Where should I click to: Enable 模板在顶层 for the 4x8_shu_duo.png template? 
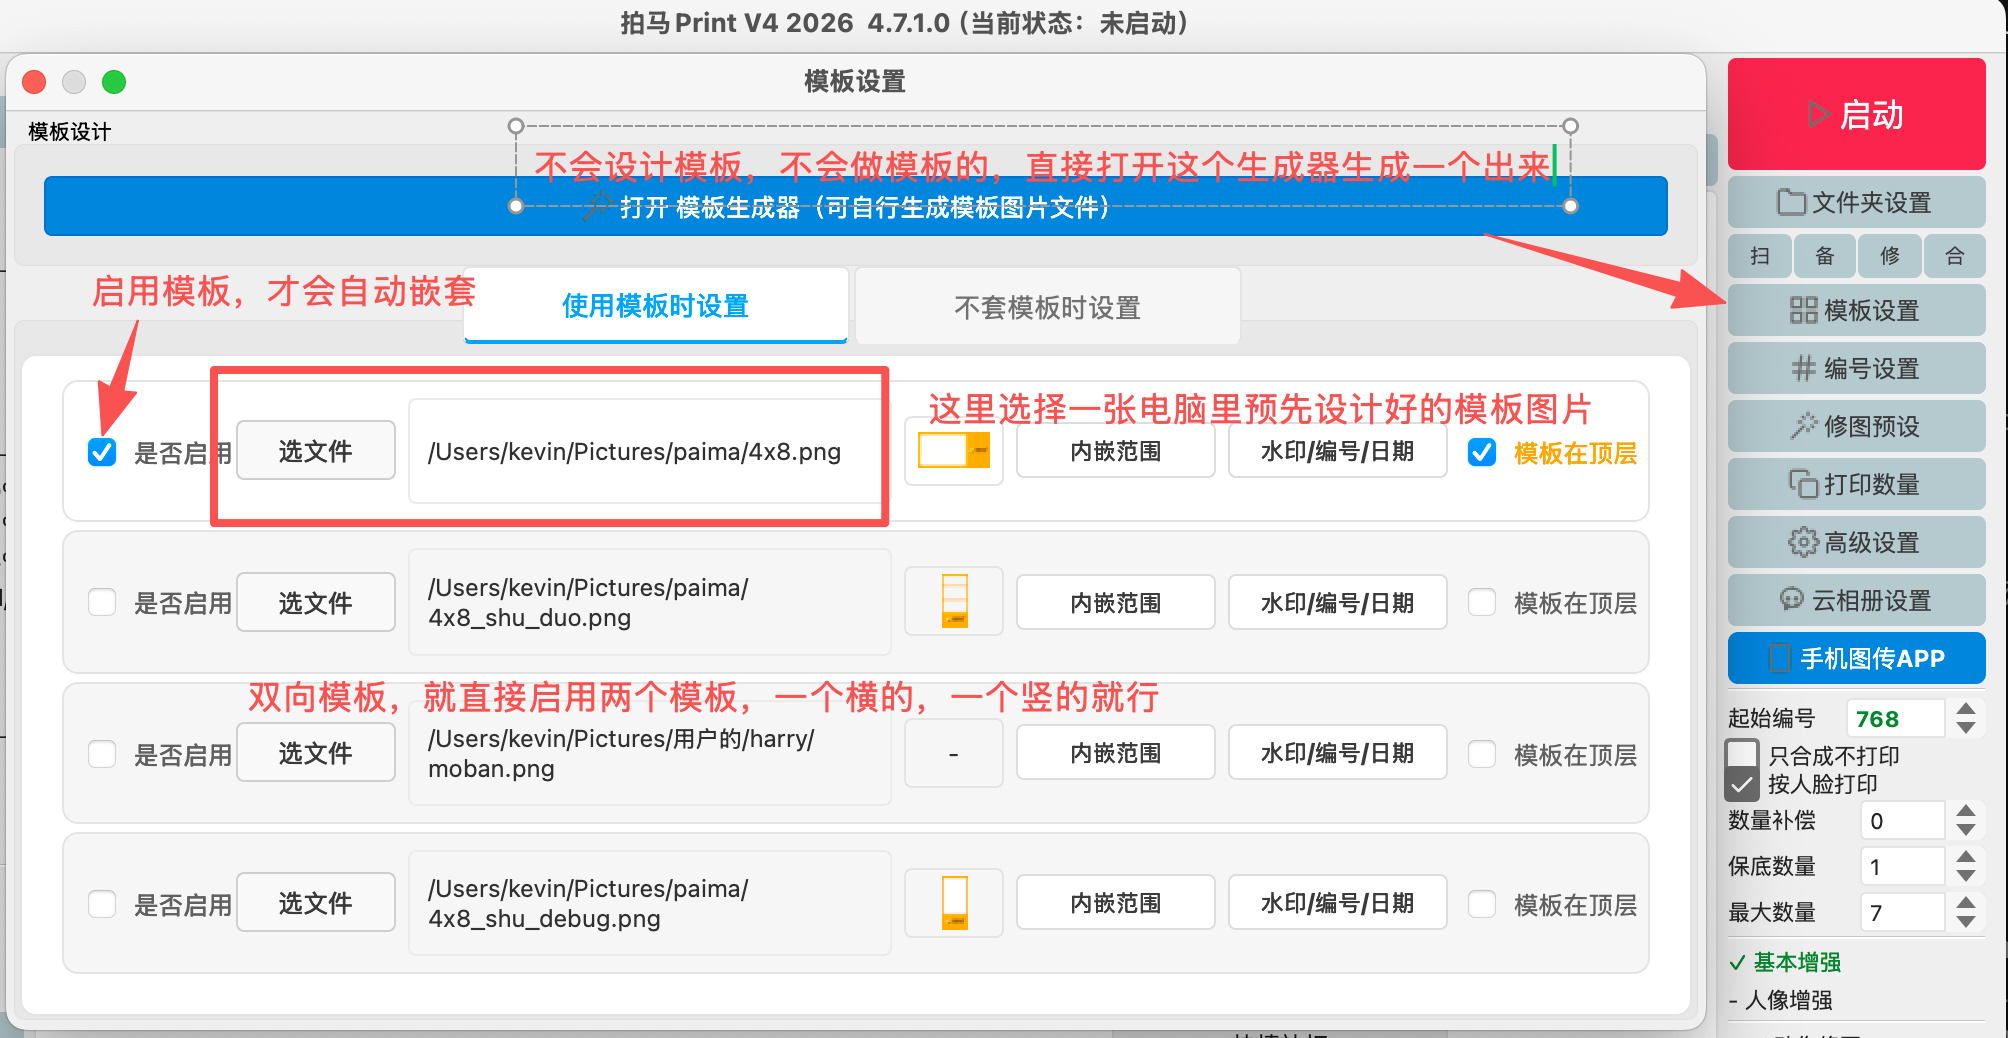click(1482, 603)
